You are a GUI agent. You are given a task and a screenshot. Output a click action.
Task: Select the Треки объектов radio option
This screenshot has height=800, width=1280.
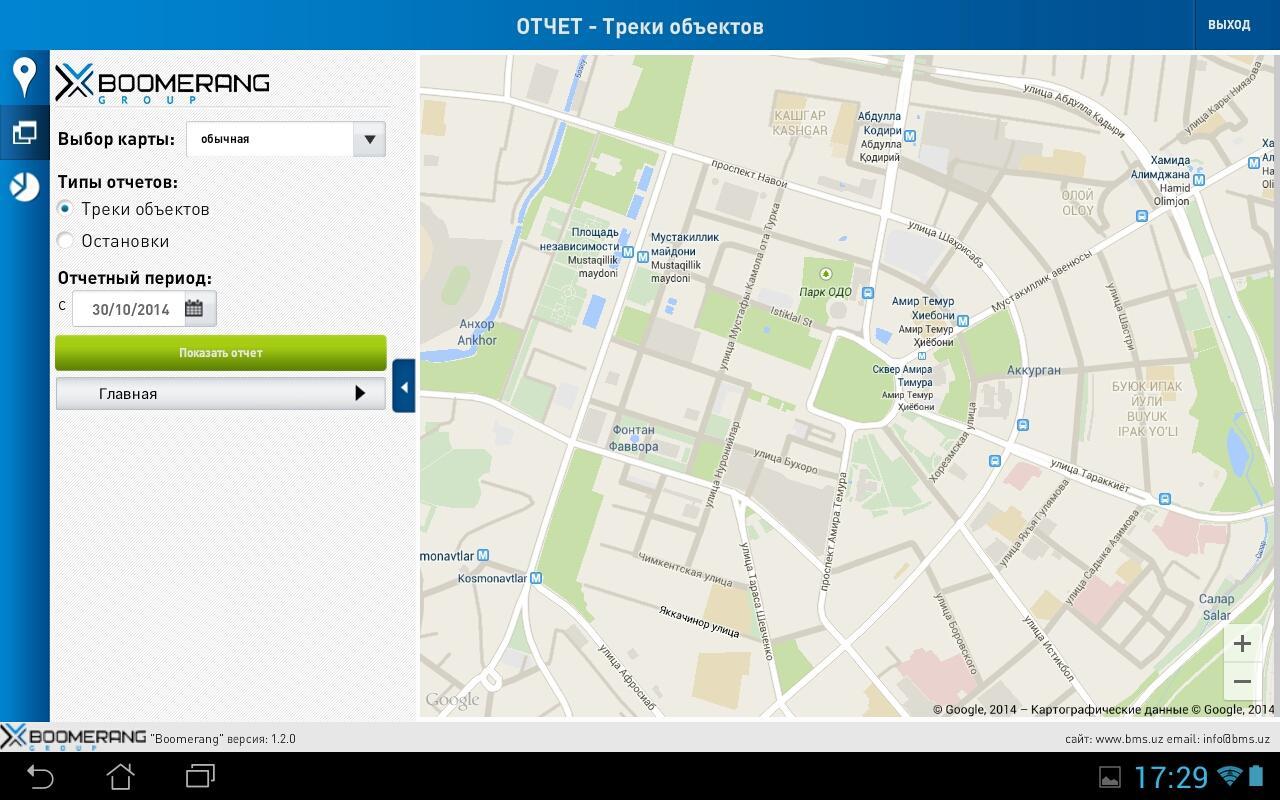pos(66,209)
